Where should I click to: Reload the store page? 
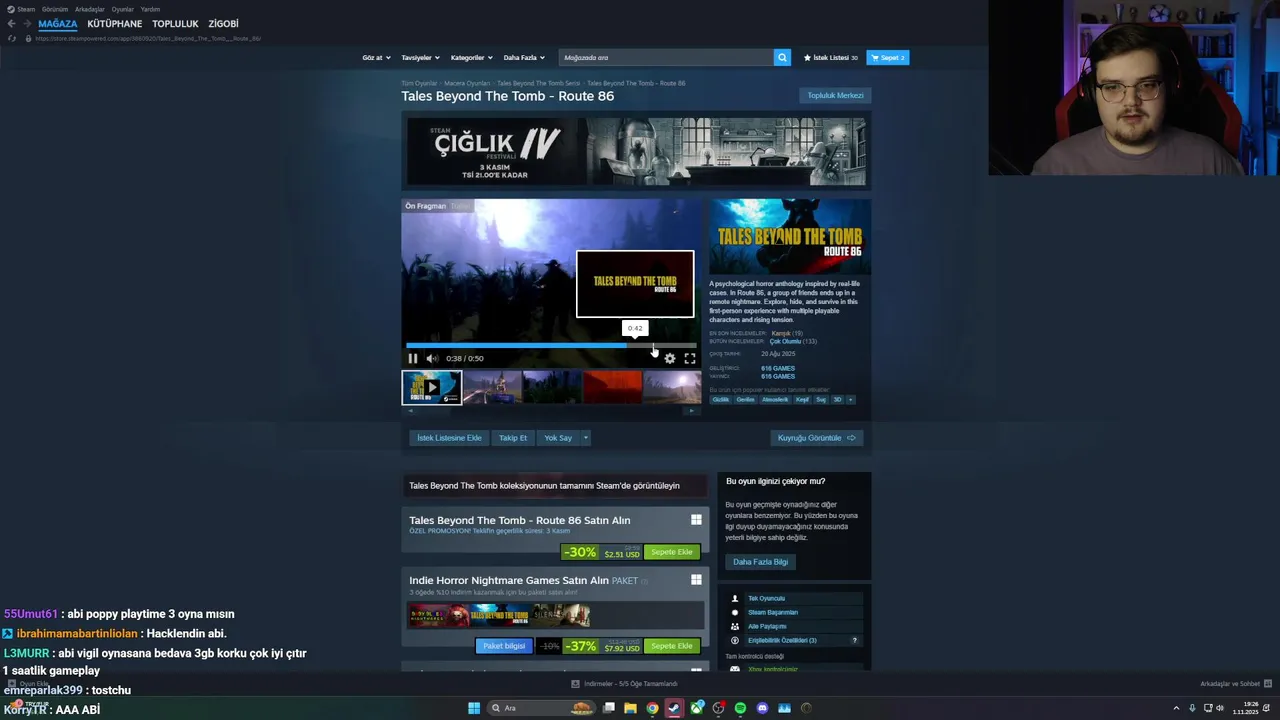click(12, 38)
